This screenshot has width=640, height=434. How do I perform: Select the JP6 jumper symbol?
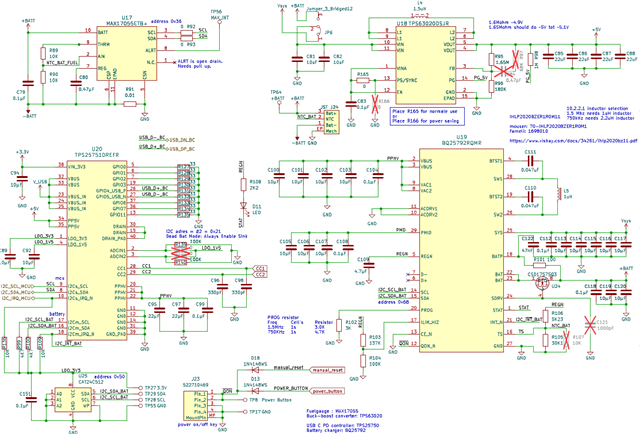pos(316,34)
